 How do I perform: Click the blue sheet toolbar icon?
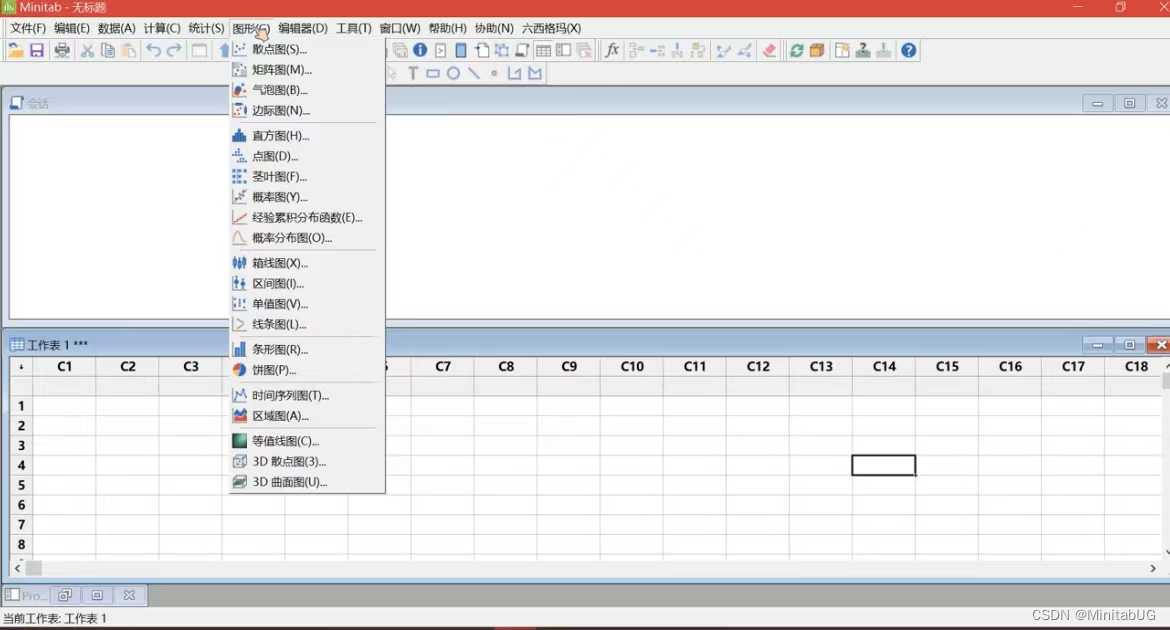click(x=461, y=51)
